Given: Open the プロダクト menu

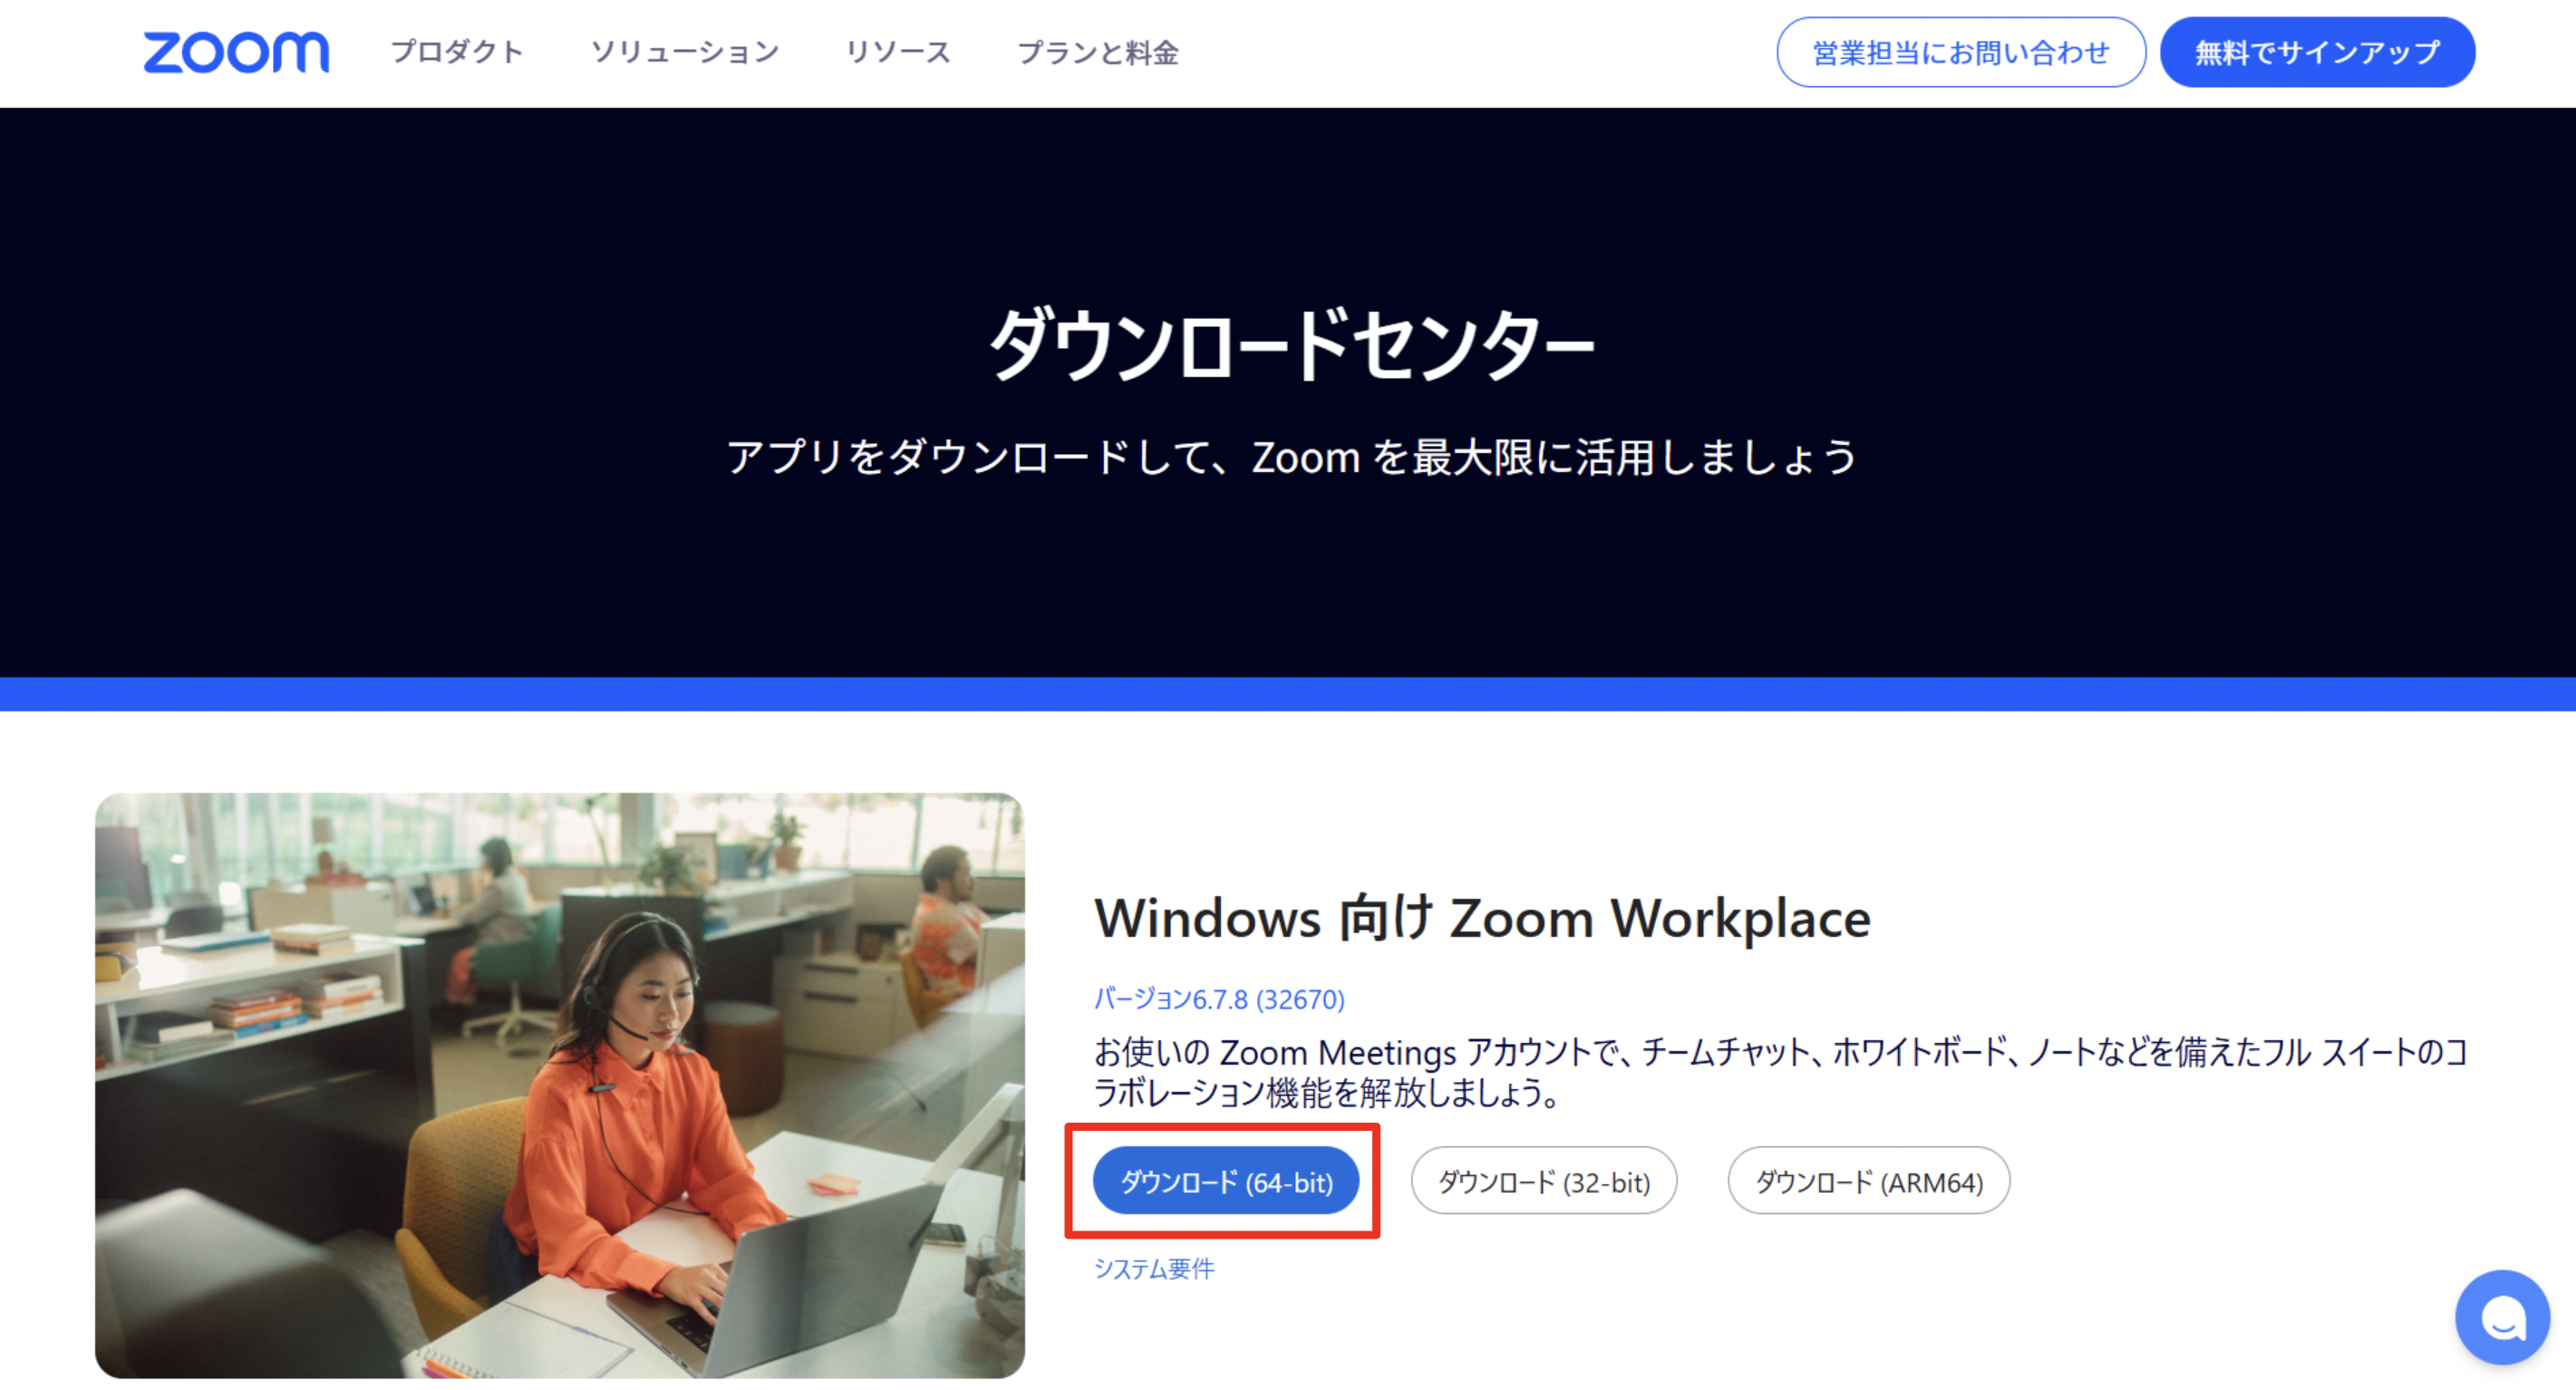Looking at the screenshot, I should (457, 52).
